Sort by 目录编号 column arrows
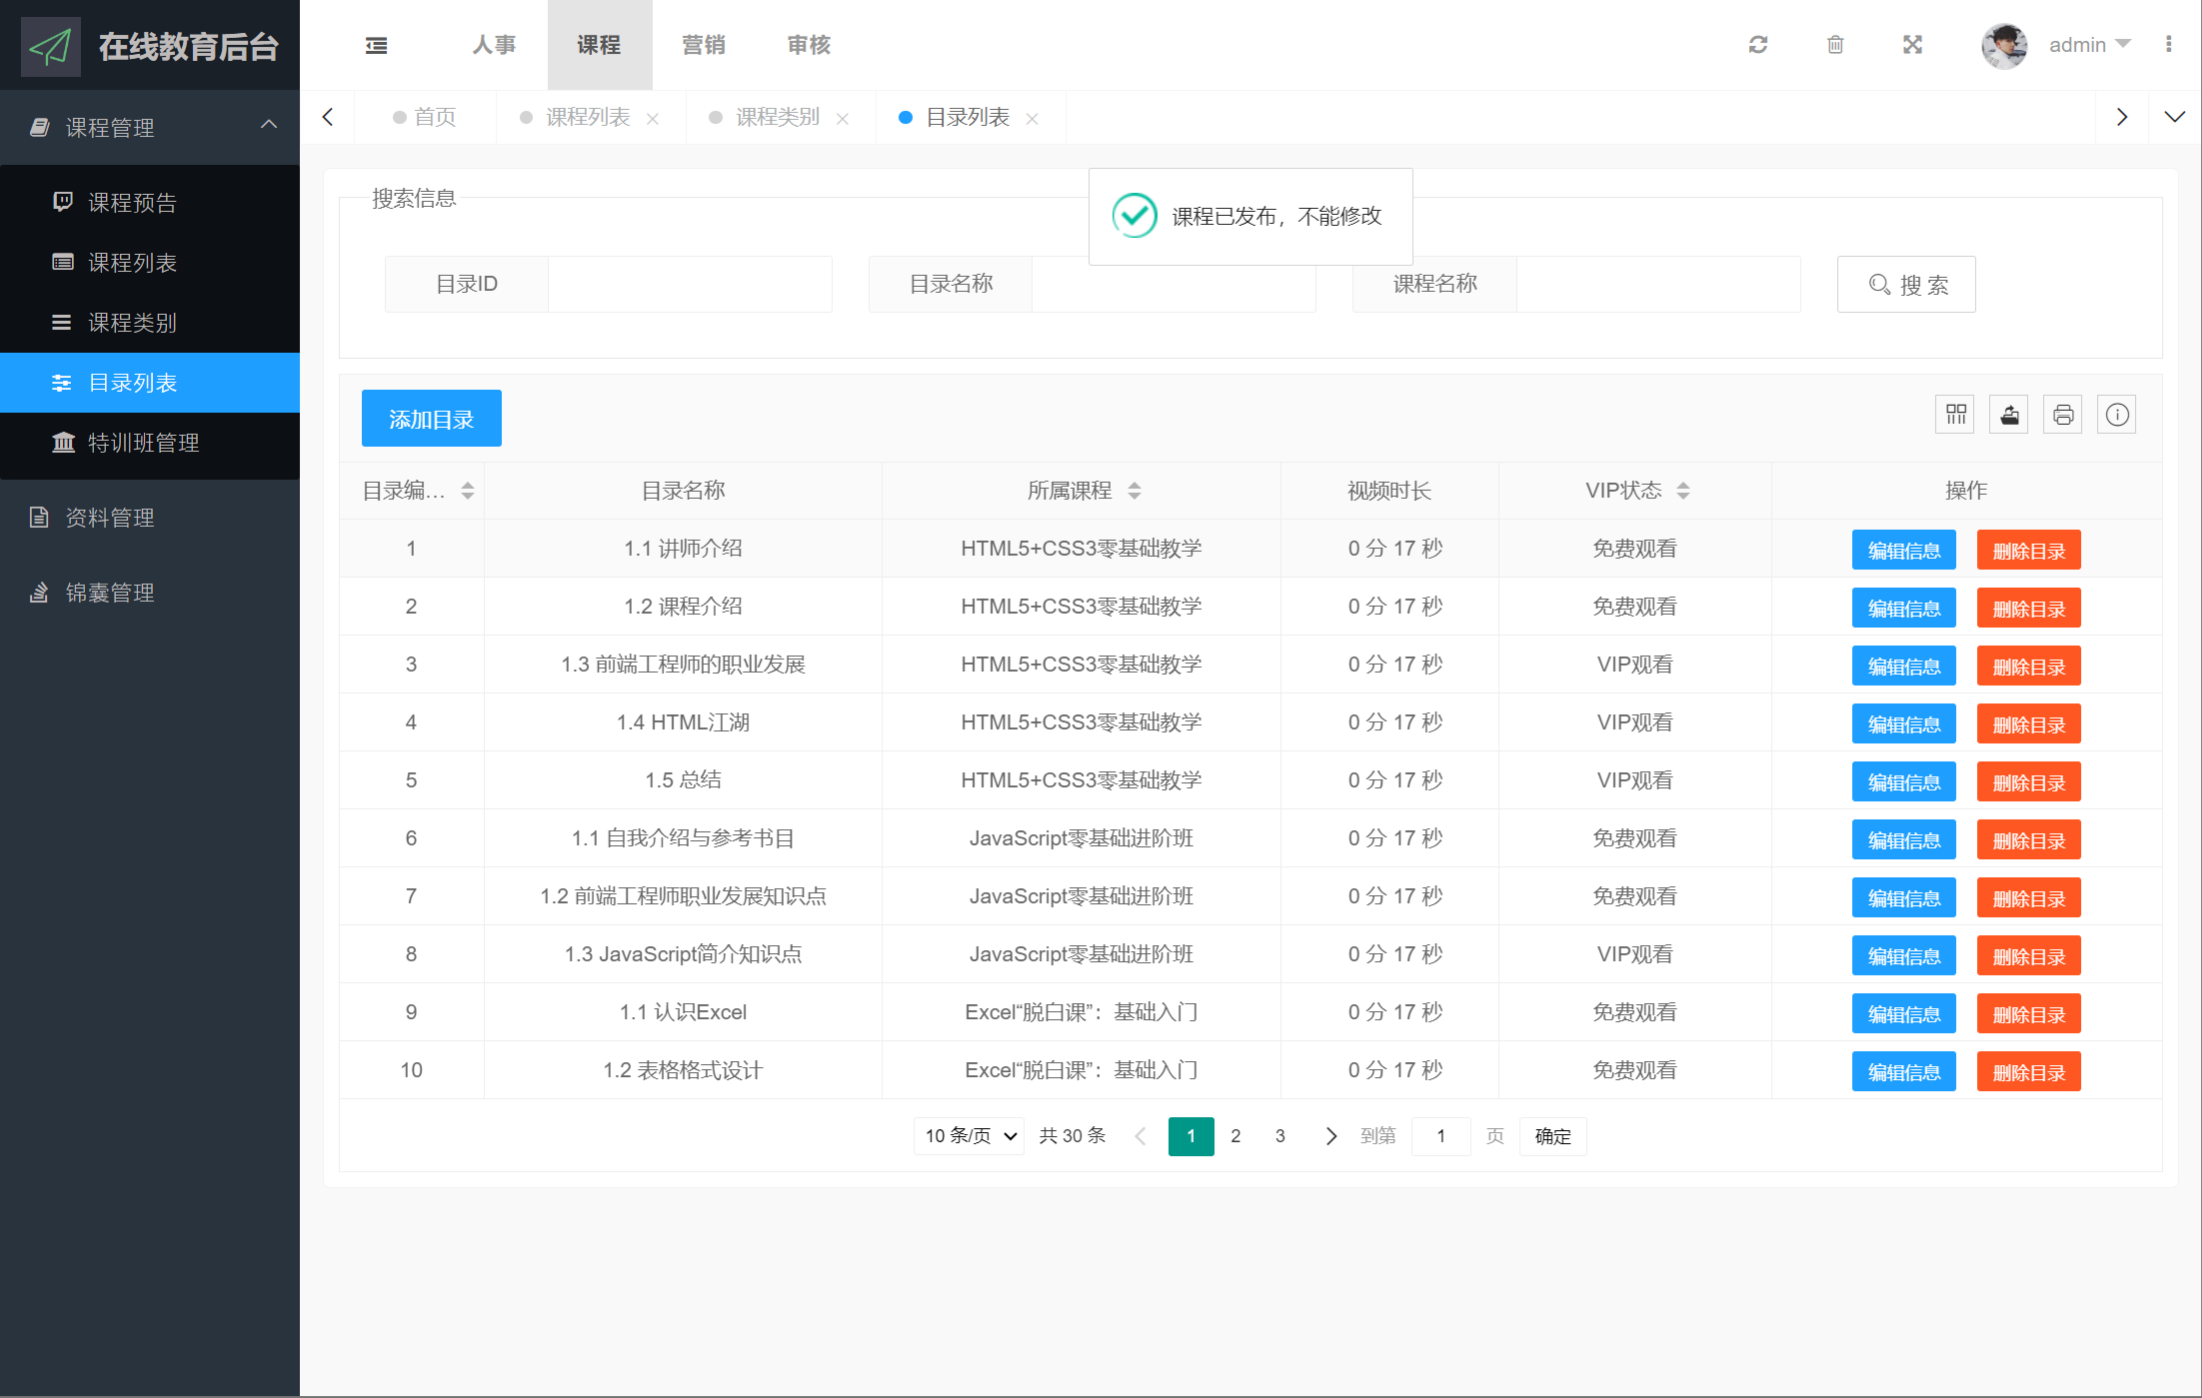The image size is (2202, 1398). (x=467, y=491)
